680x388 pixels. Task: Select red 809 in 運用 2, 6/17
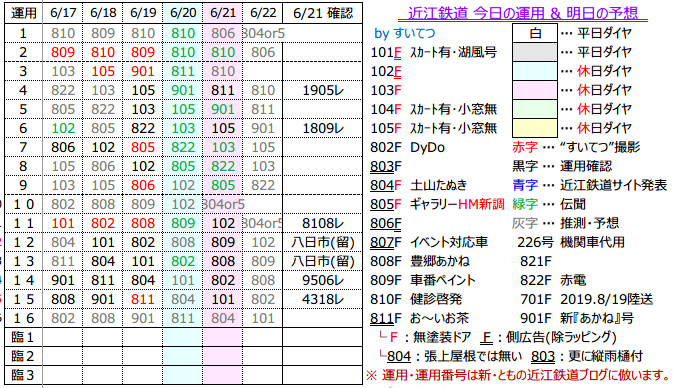point(63,52)
